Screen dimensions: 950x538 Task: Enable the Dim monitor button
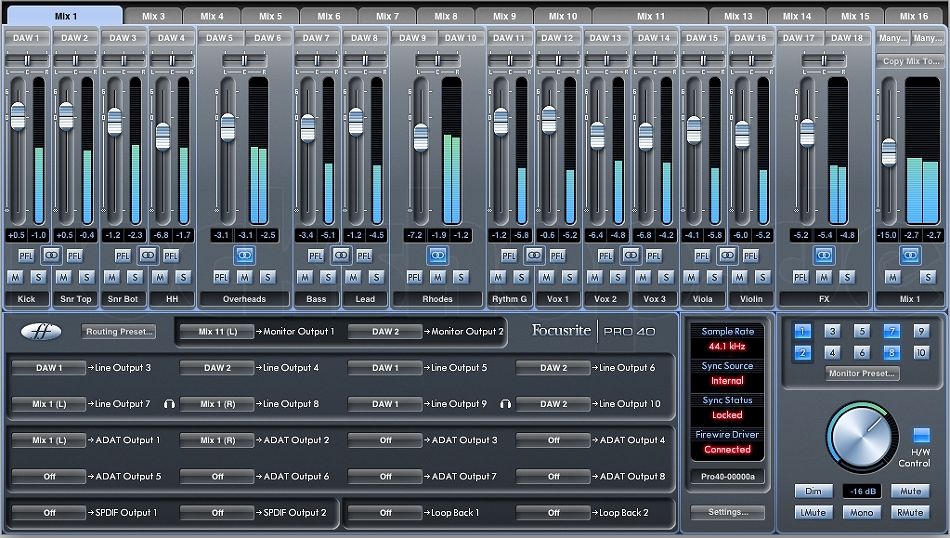(x=812, y=491)
